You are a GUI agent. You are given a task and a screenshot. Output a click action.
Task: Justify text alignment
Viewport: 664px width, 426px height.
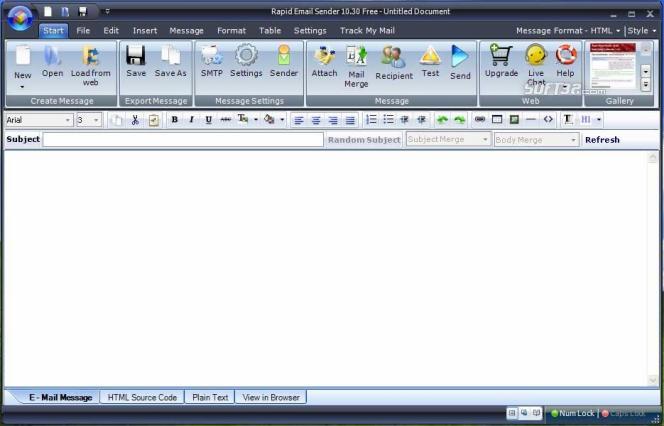pos(350,121)
